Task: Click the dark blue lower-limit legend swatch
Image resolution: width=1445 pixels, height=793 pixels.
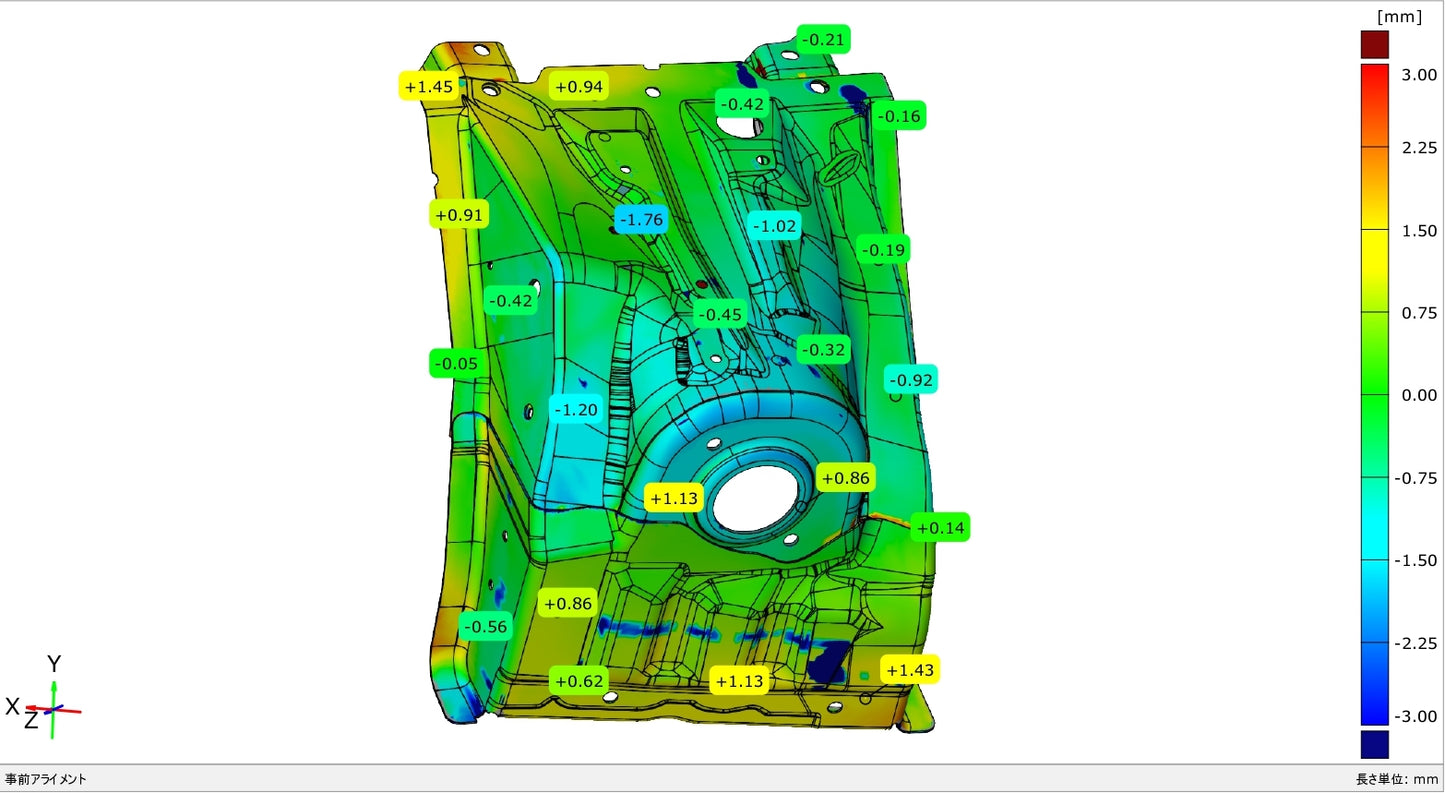Action: pos(1375,744)
